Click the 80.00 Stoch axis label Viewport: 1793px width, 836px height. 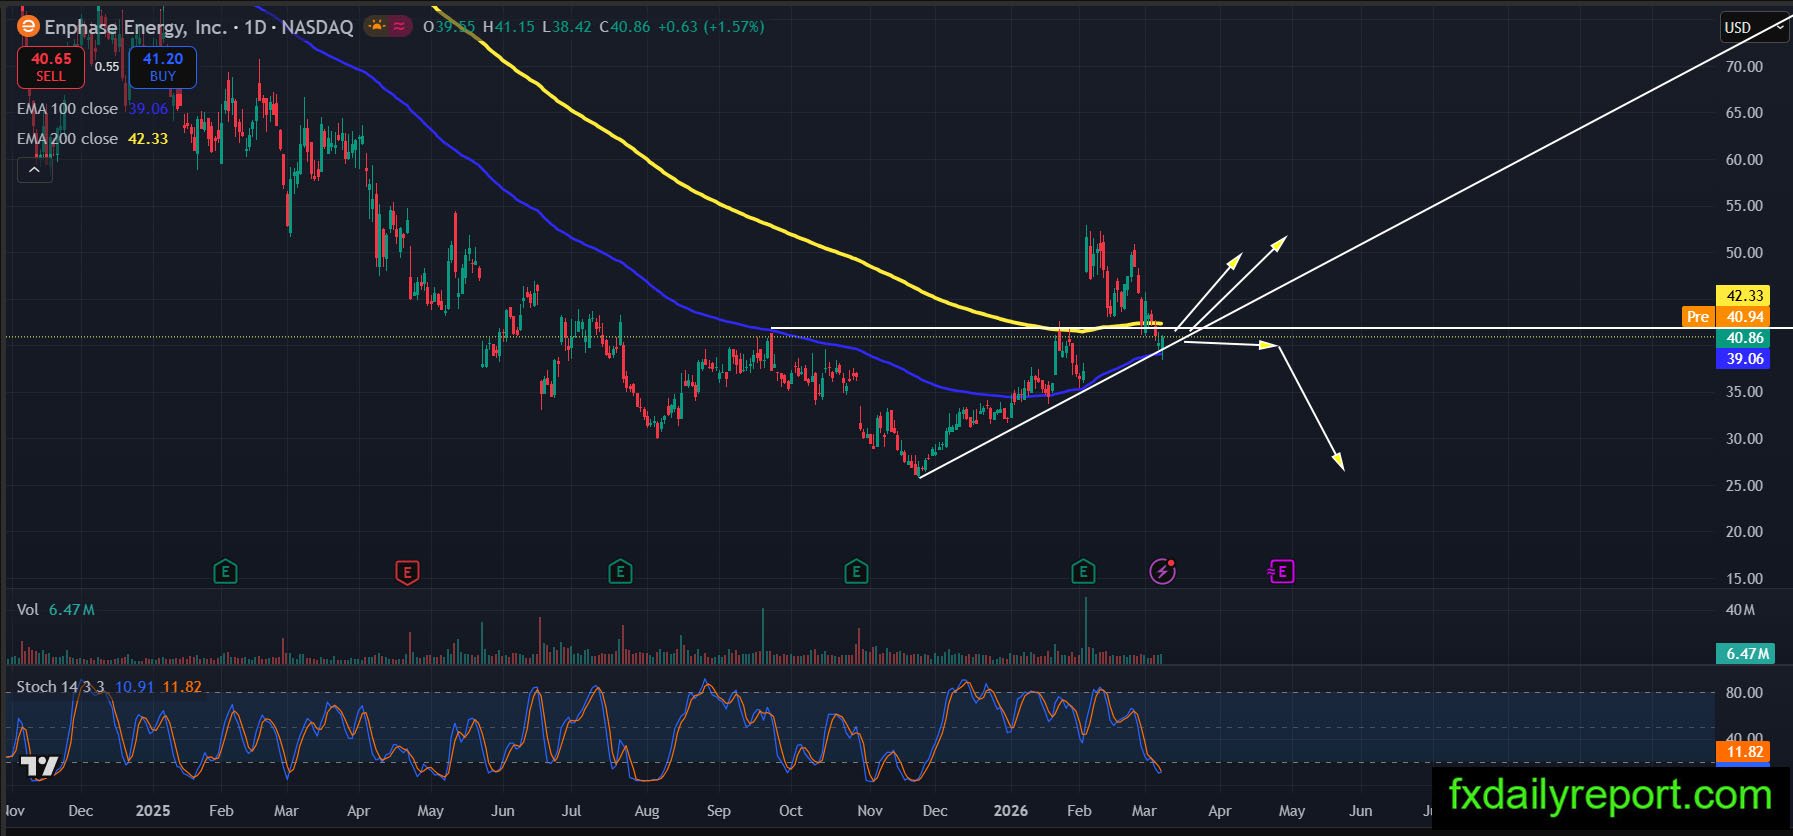[1744, 693]
